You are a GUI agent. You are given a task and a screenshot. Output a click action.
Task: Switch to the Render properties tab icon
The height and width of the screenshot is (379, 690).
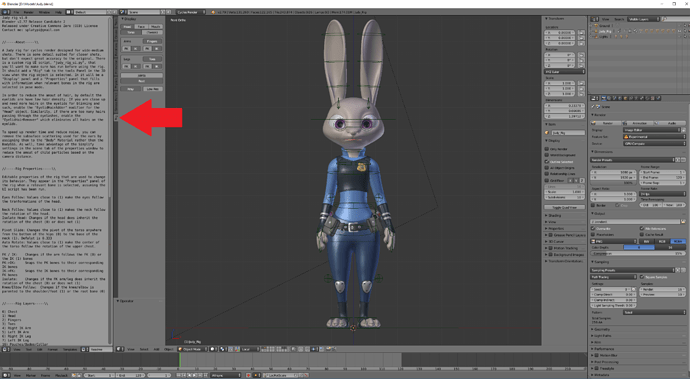click(x=605, y=98)
